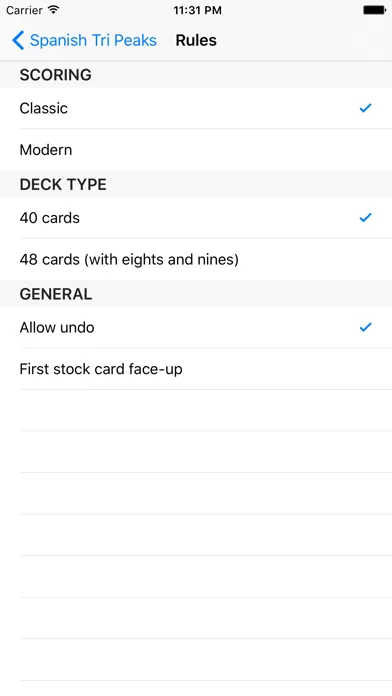Image resolution: width=392 pixels, height=696 pixels.
Task: Tap the Wi-Fi signal icon in status bar
Action: tap(53, 10)
